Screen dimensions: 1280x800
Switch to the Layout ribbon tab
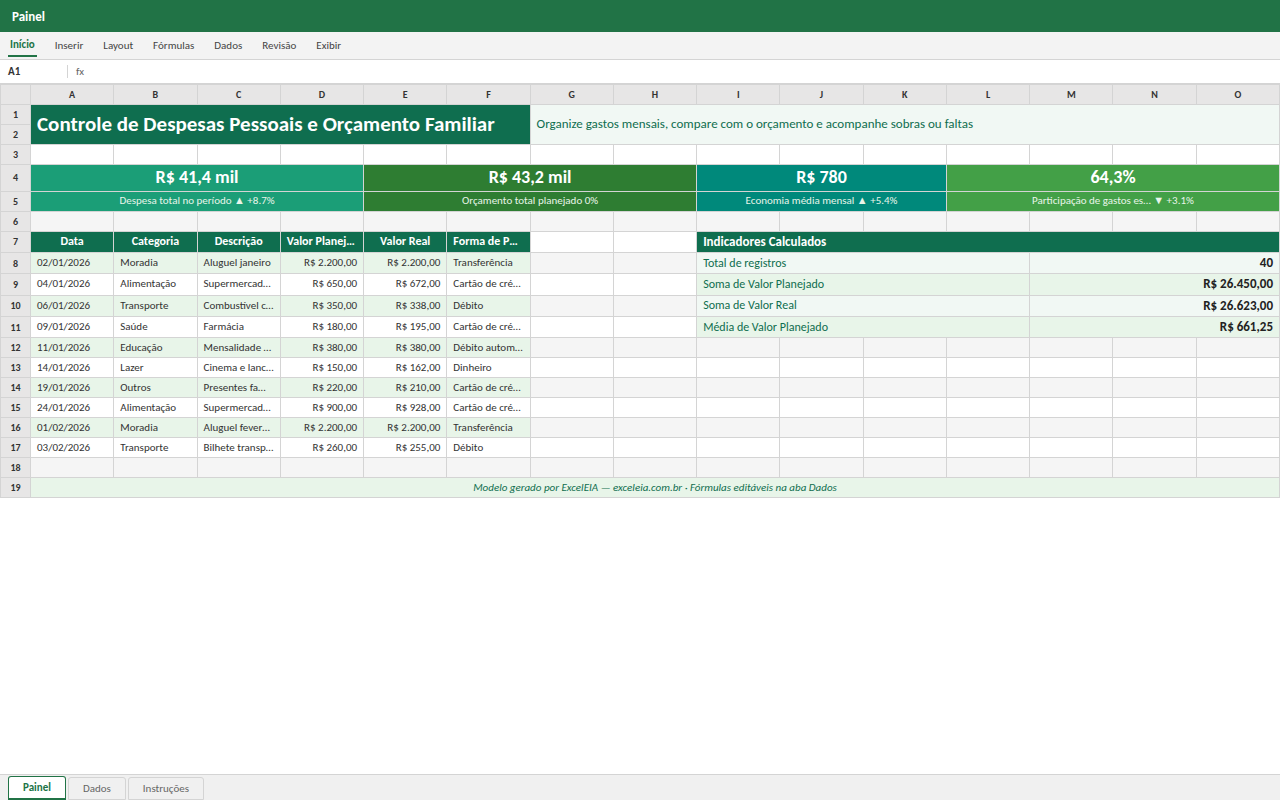coord(118,46)
